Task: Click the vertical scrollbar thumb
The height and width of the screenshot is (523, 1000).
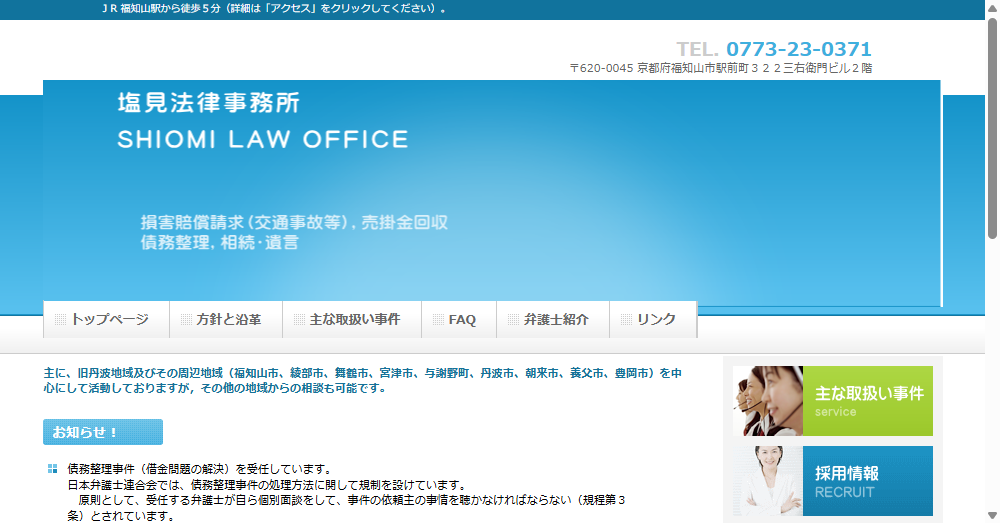Action: point(992,130)
